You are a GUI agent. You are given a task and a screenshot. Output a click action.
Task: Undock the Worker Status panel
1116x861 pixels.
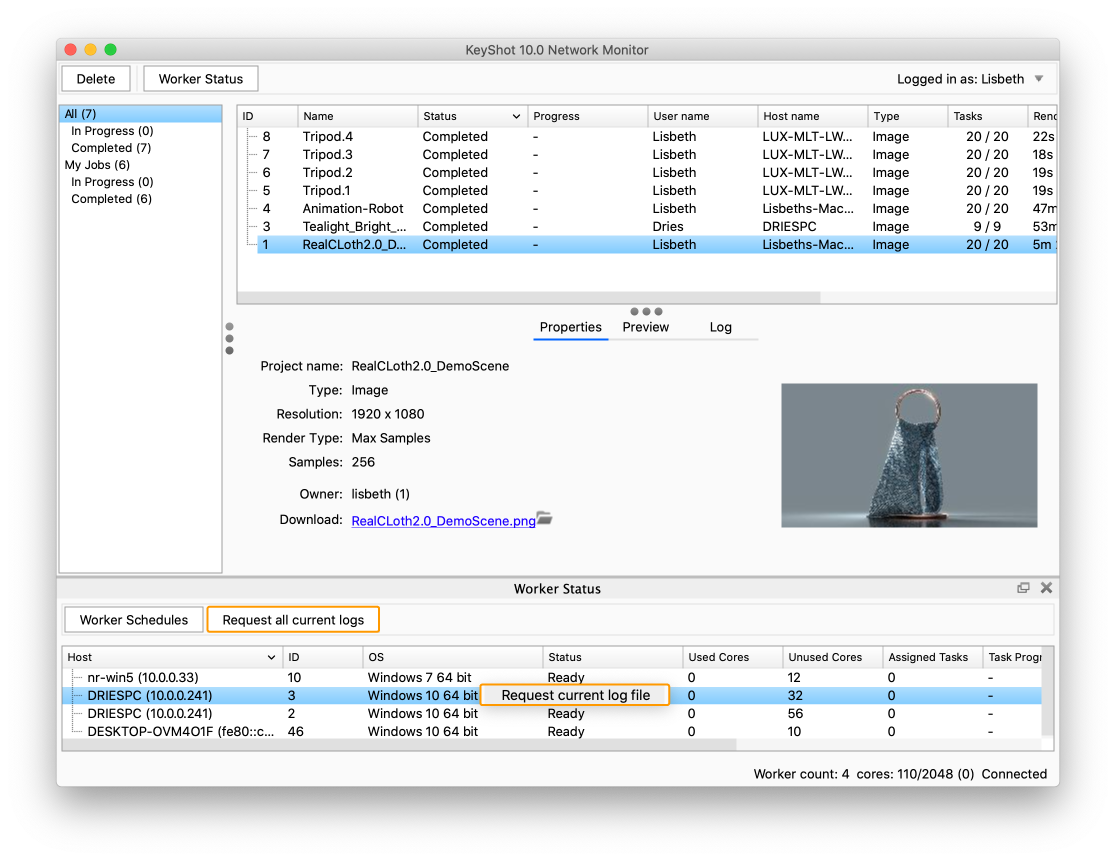[x=1023, y=588]
